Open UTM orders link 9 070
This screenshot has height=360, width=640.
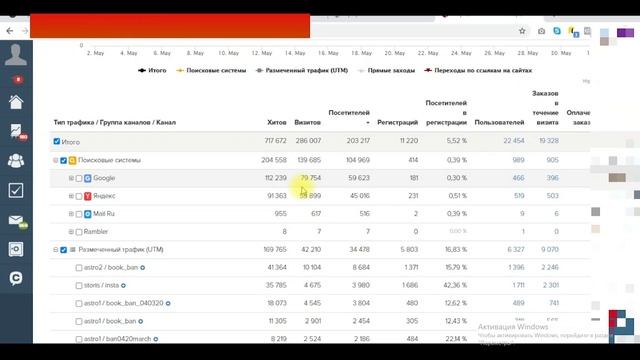pos(549,249)
